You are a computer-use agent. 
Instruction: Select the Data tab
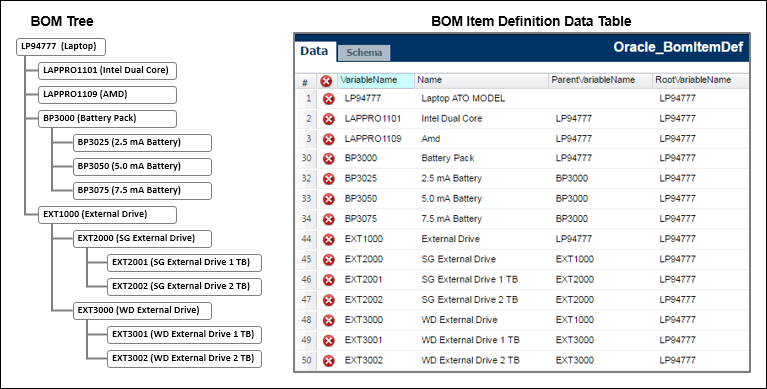[x=314, y=51]
